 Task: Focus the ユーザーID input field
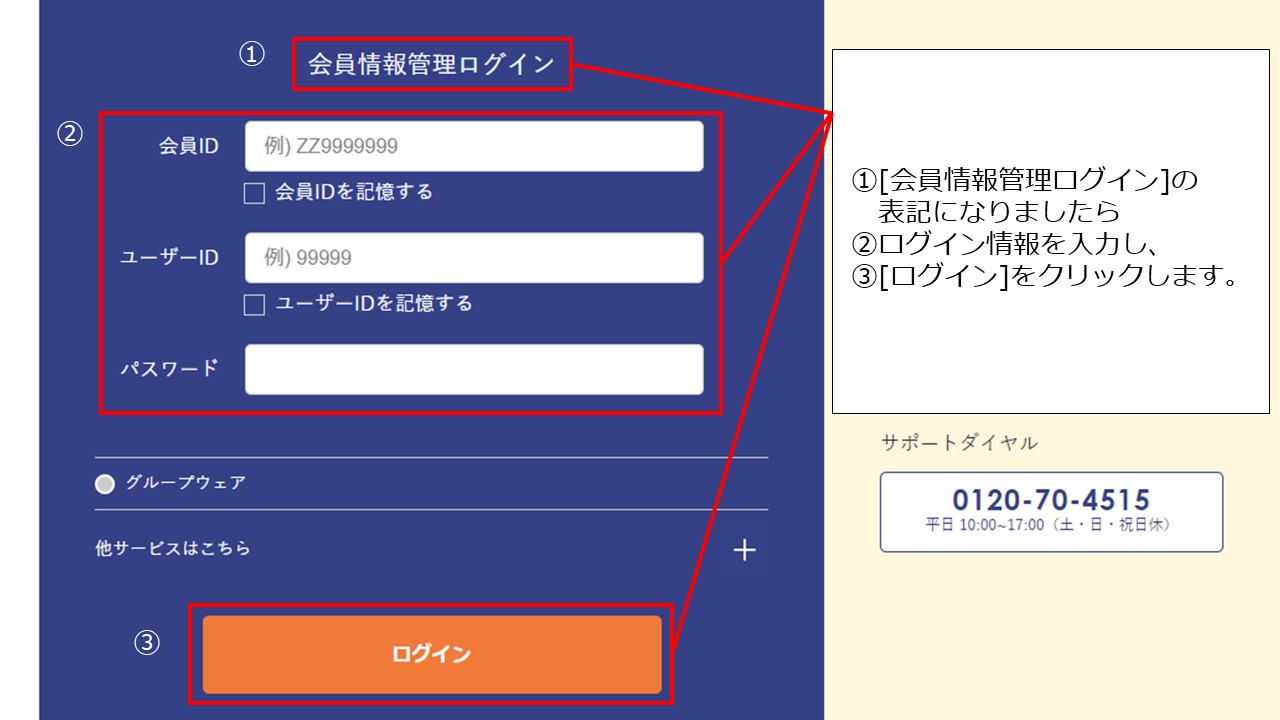point(474,258)
